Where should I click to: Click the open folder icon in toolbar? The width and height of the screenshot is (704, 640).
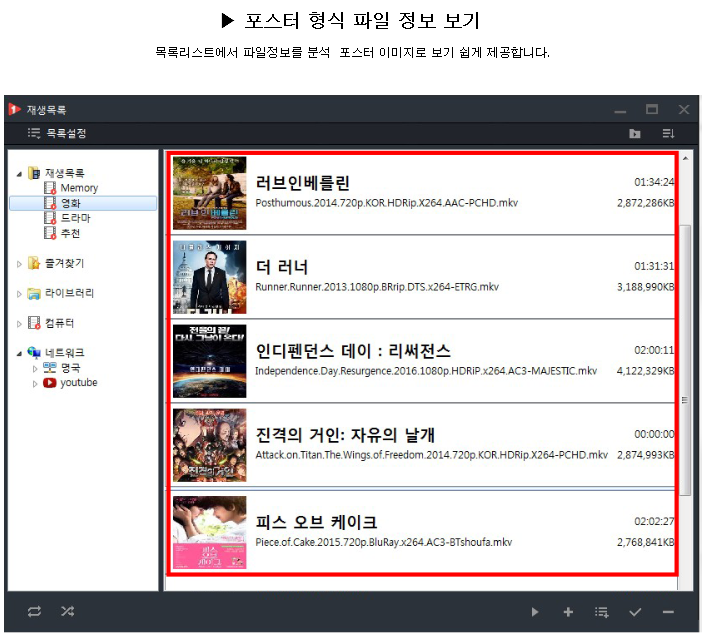(634, 133)
